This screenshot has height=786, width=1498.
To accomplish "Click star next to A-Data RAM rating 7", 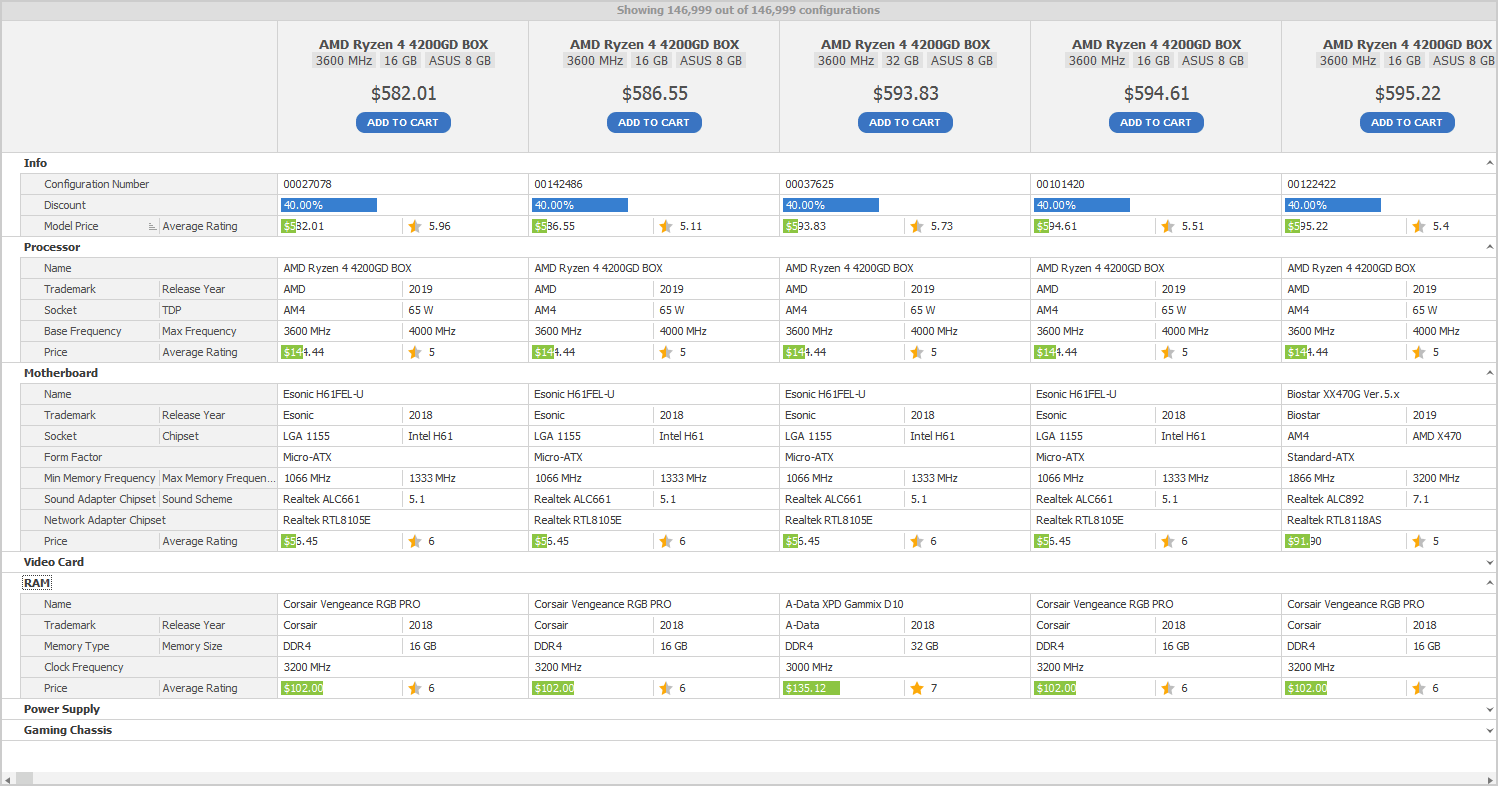I will pos(917,688).
